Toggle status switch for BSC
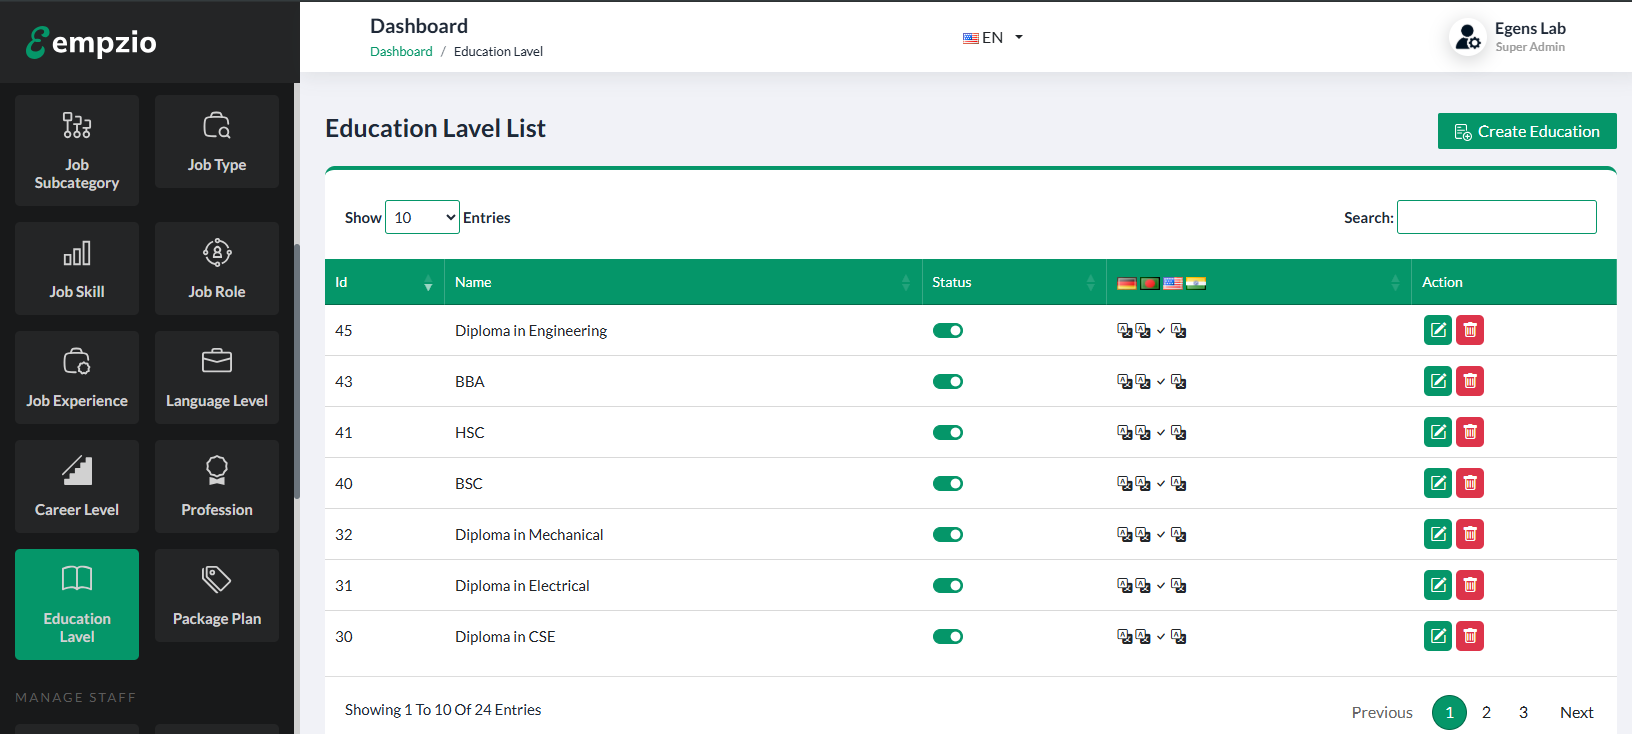Image resolution: width=1632 pixels, height=734 pixels. [x=947, y=484]
